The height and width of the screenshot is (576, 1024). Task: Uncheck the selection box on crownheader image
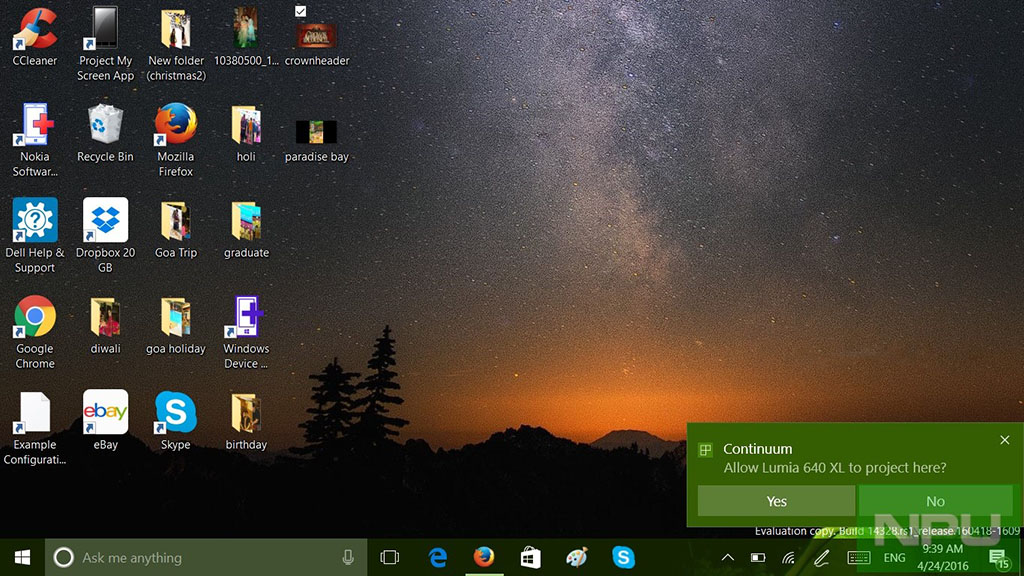[300, 12]
